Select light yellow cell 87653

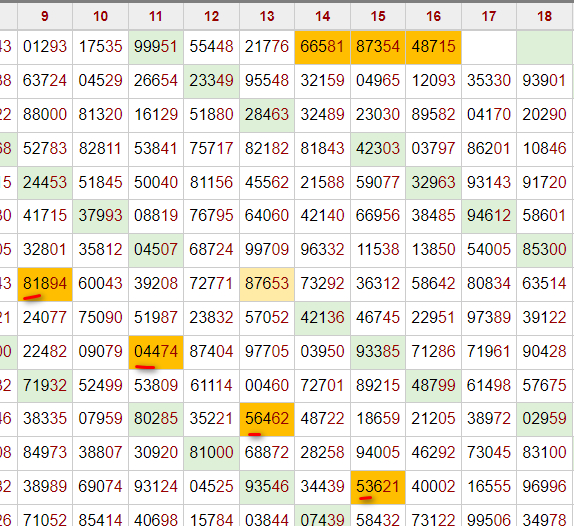(267, 284)
